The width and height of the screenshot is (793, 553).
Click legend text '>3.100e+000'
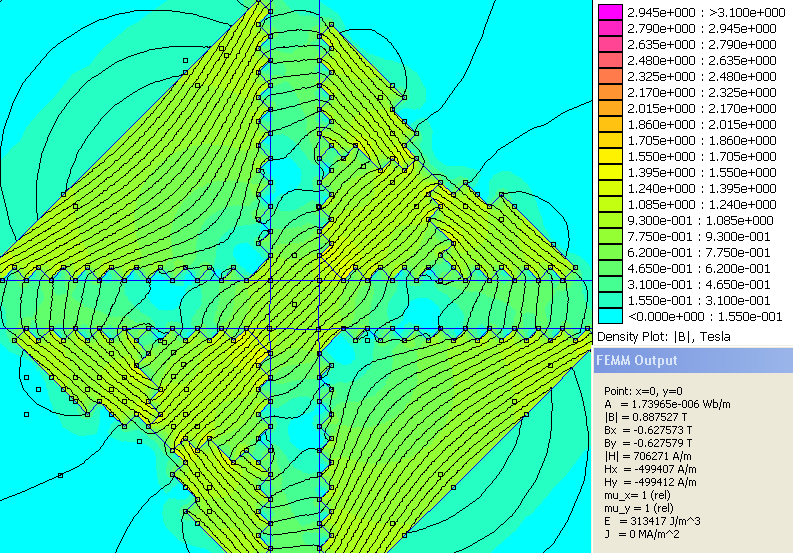point(747,13)
